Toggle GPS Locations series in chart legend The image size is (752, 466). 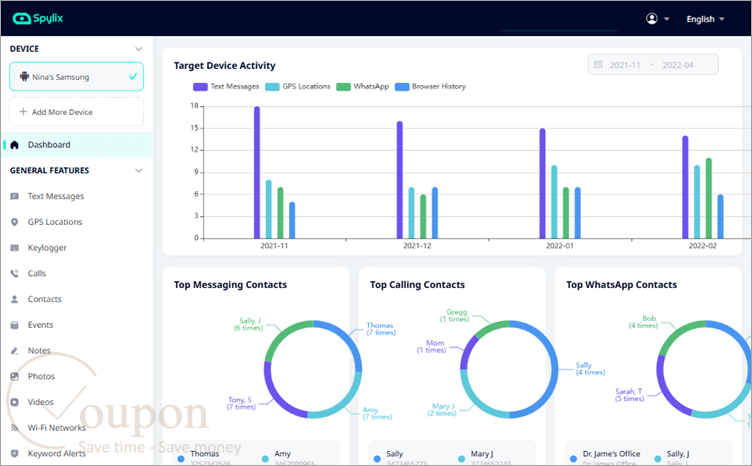(x=298, y=87)
